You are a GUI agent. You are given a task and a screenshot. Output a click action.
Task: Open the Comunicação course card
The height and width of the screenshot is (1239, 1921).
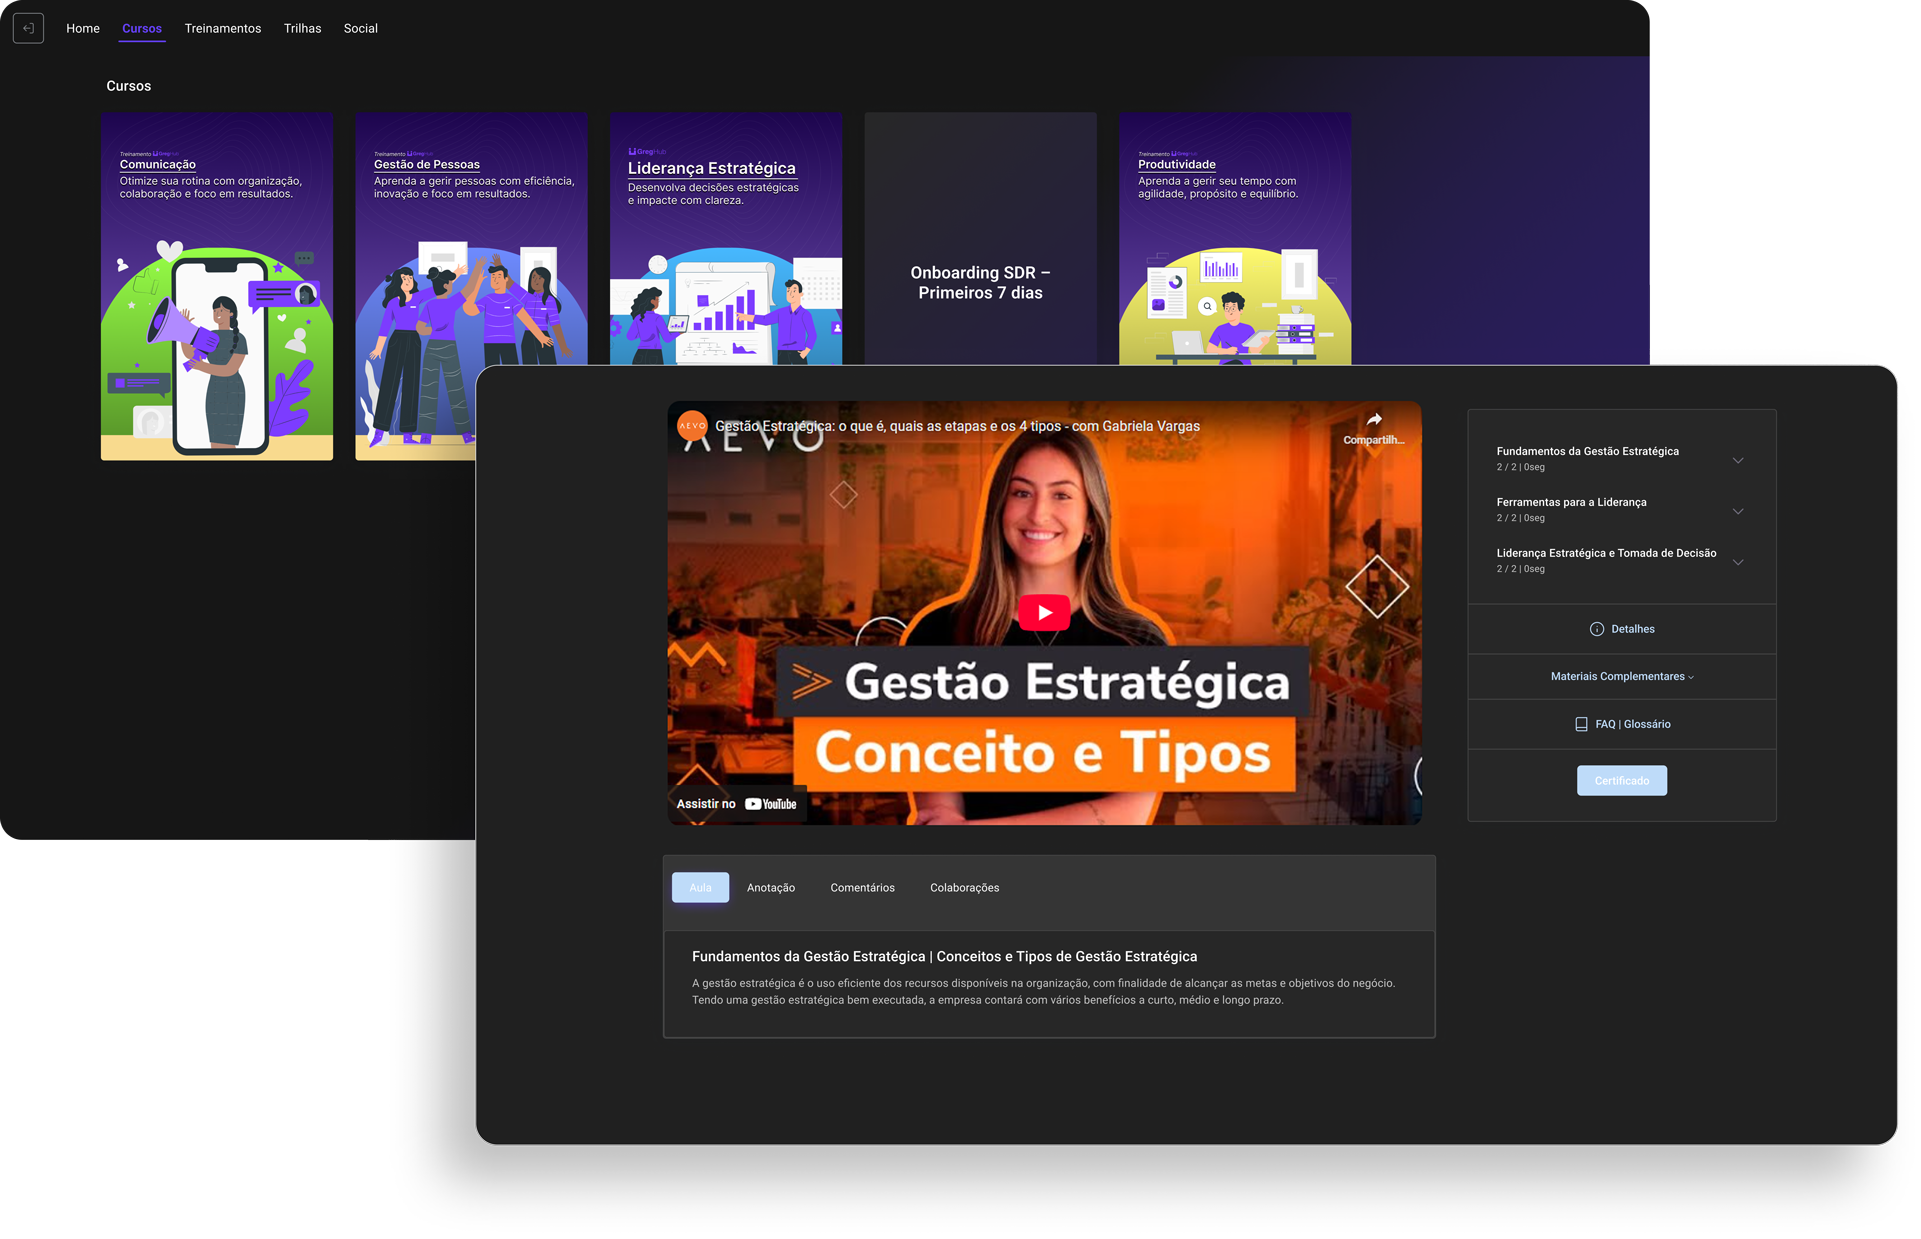[x=216, y=287]
